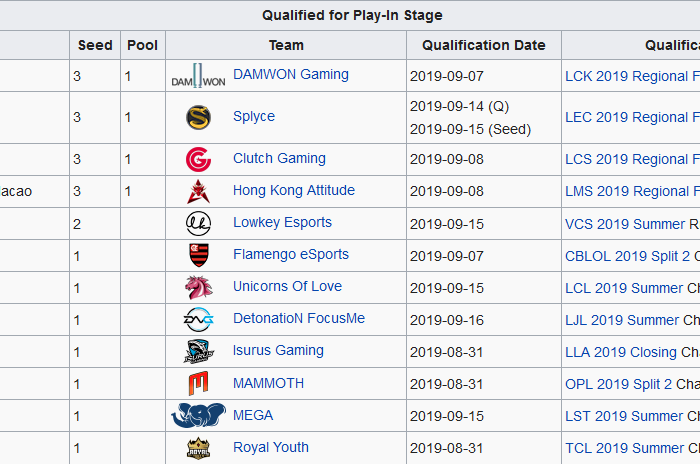Click the Clutch Gaming logo icon
Viewport: 700px width, 464px height.
pos(198,159)
